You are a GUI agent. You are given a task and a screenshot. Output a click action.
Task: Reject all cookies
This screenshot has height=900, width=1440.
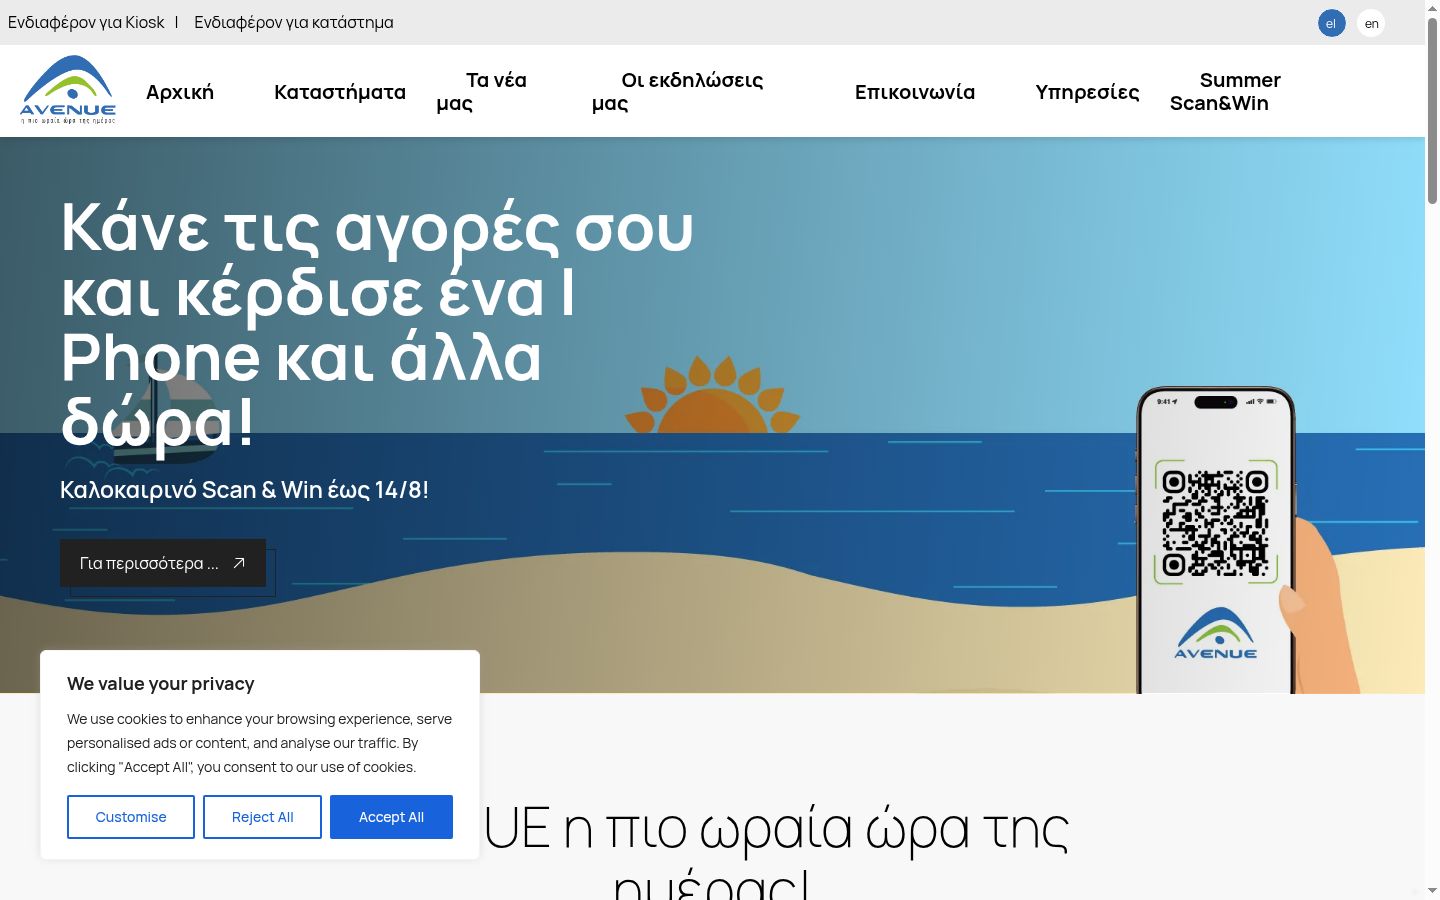(x=263, y=817)
